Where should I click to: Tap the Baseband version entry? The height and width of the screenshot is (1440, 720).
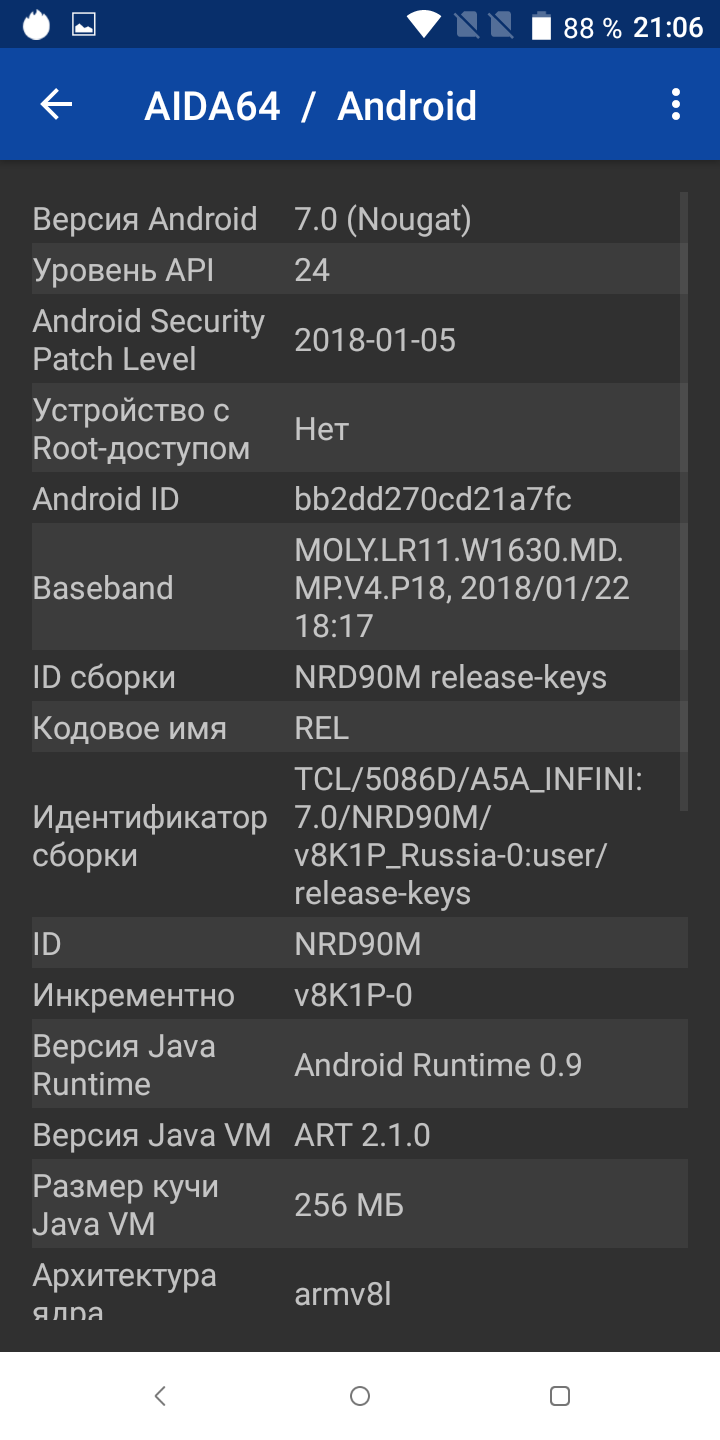pyautogui.click(x=360, y=587)
